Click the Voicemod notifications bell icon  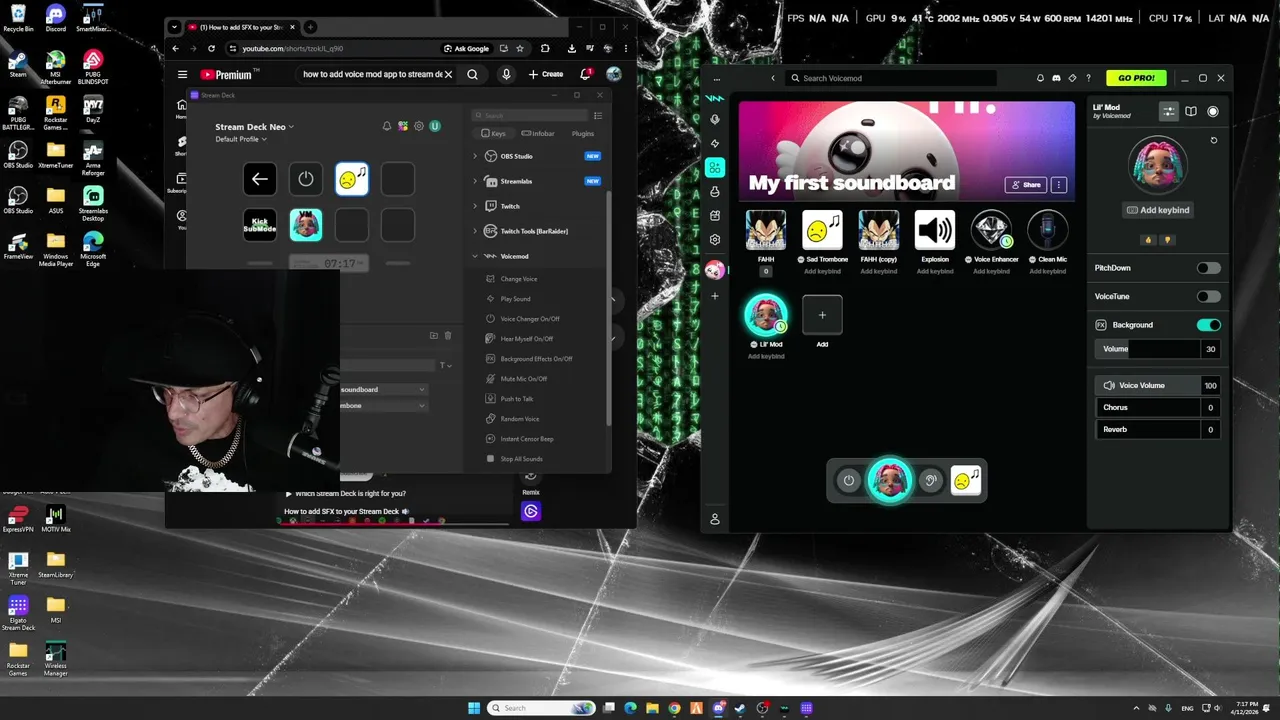coord(1040,78)
